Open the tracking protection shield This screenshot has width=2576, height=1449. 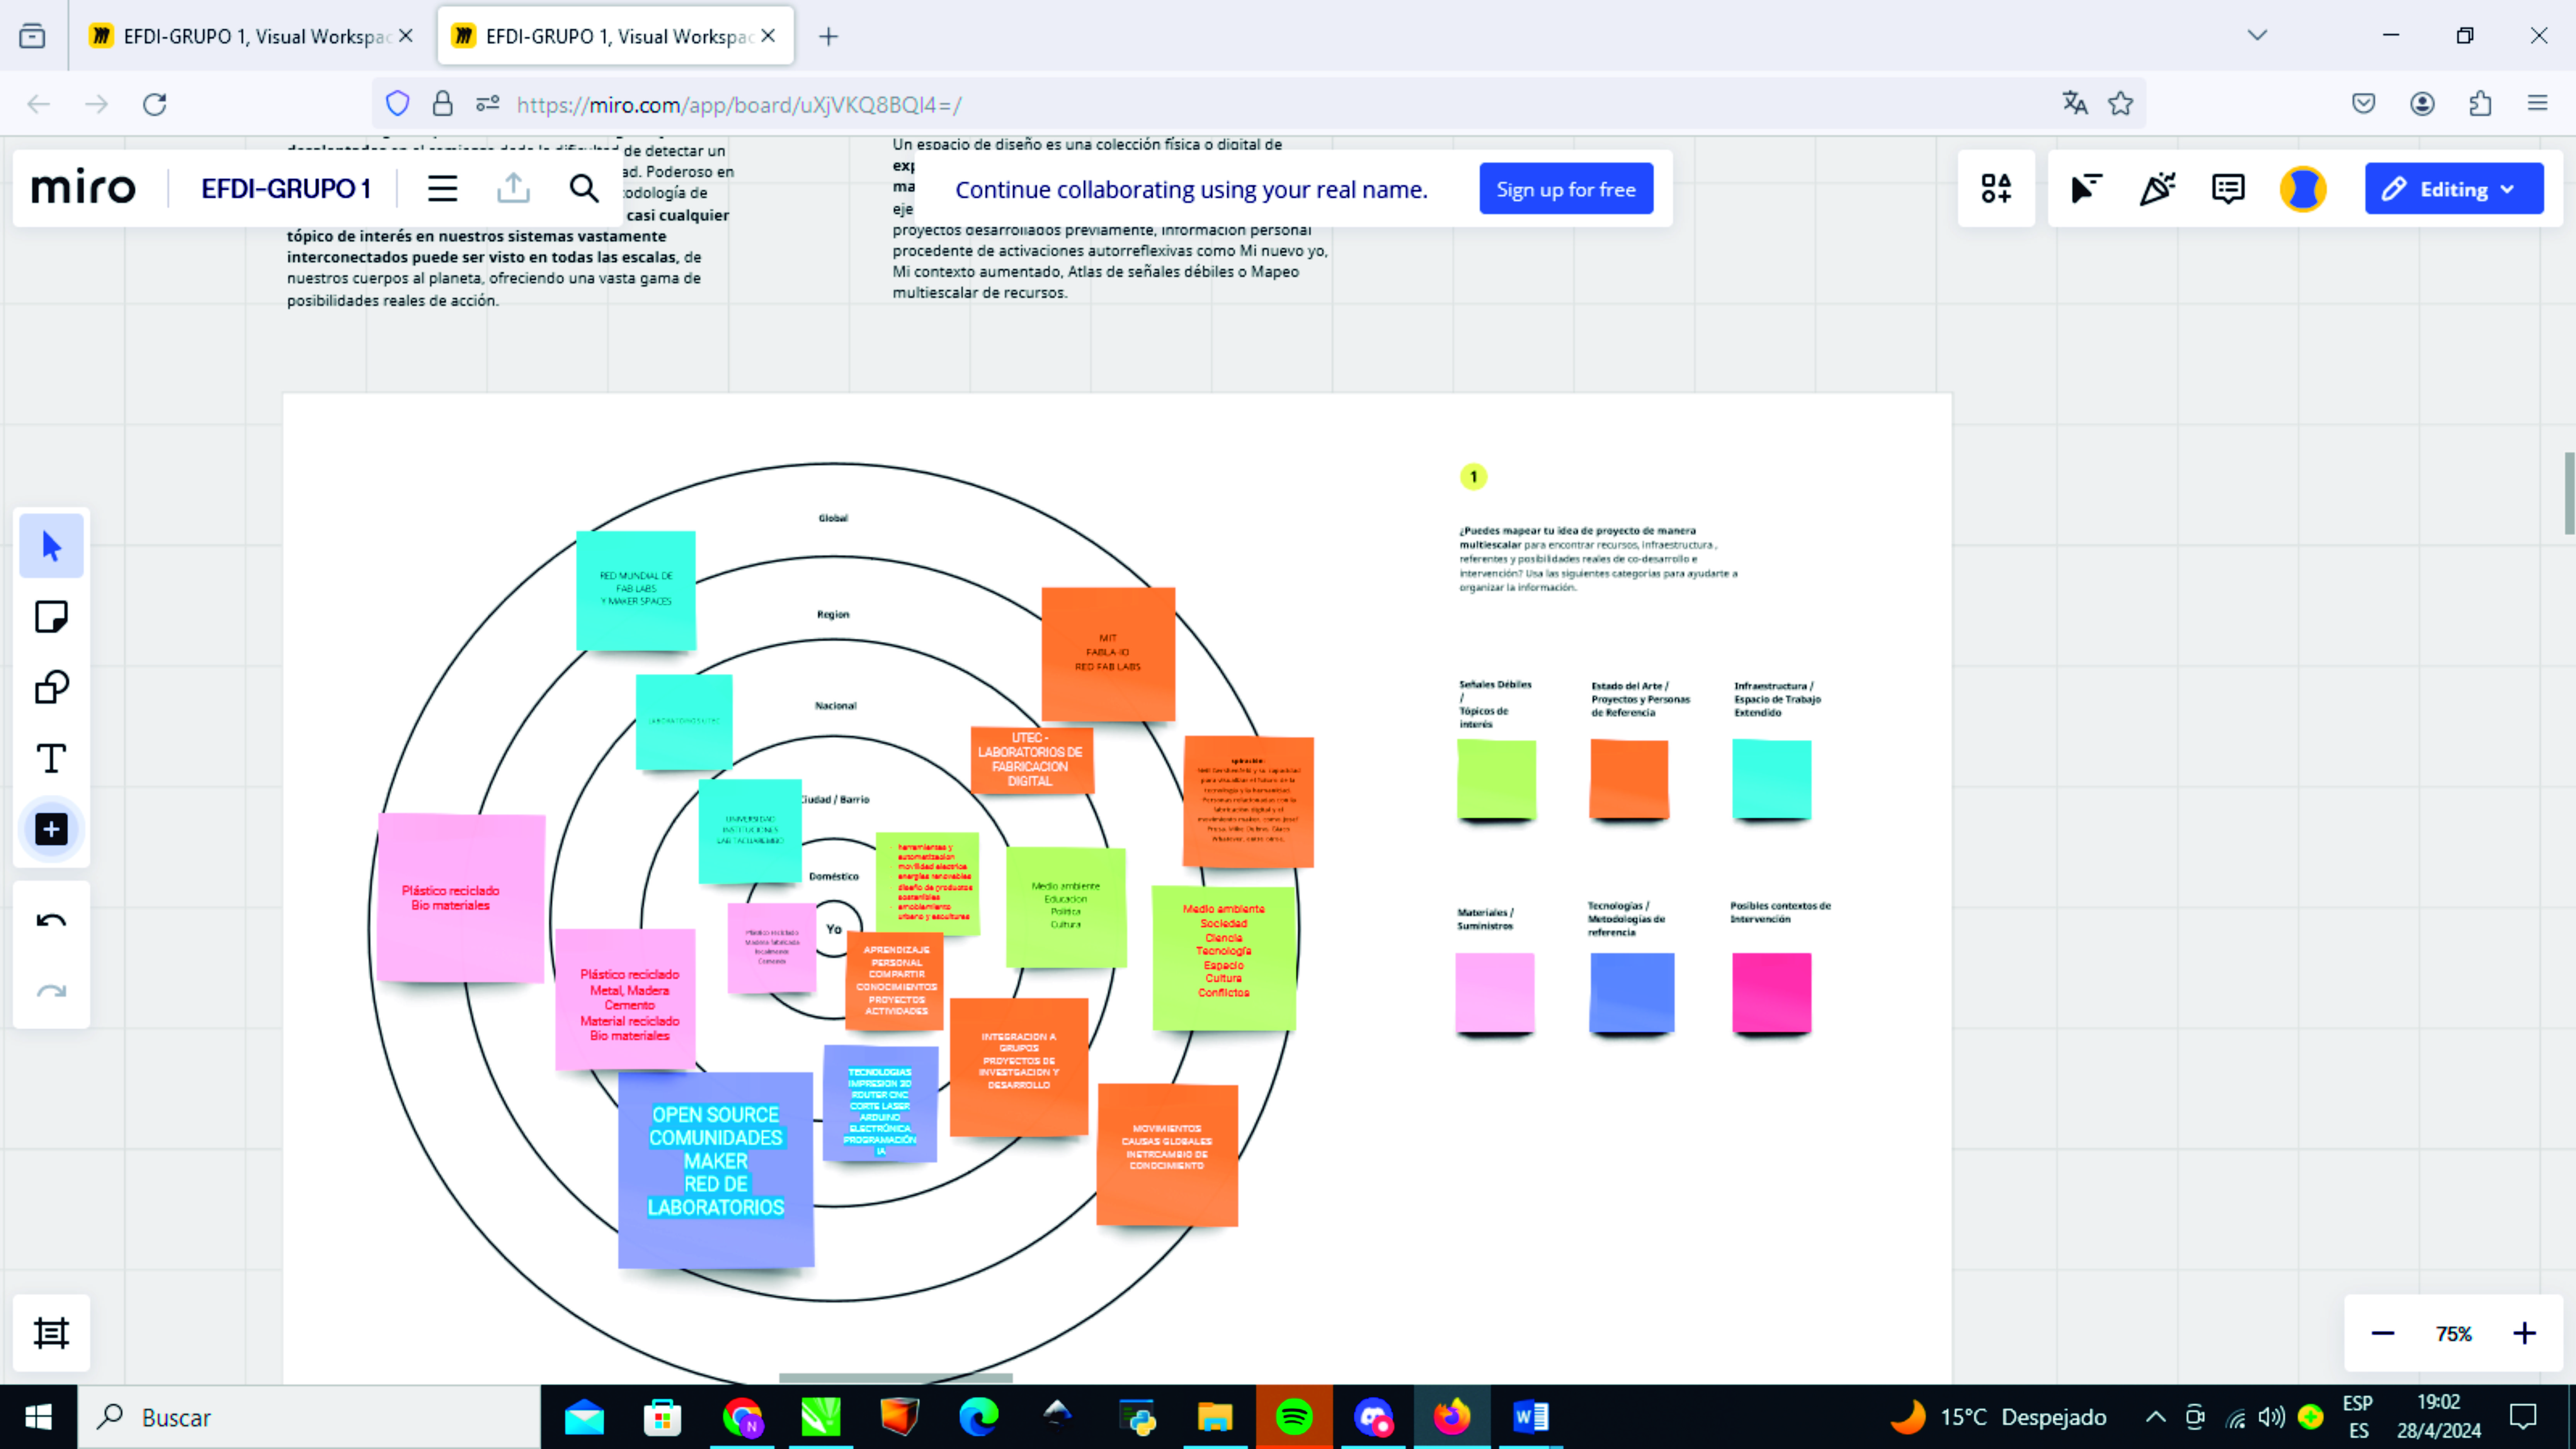pyautogui.click(x=397, y=104)
